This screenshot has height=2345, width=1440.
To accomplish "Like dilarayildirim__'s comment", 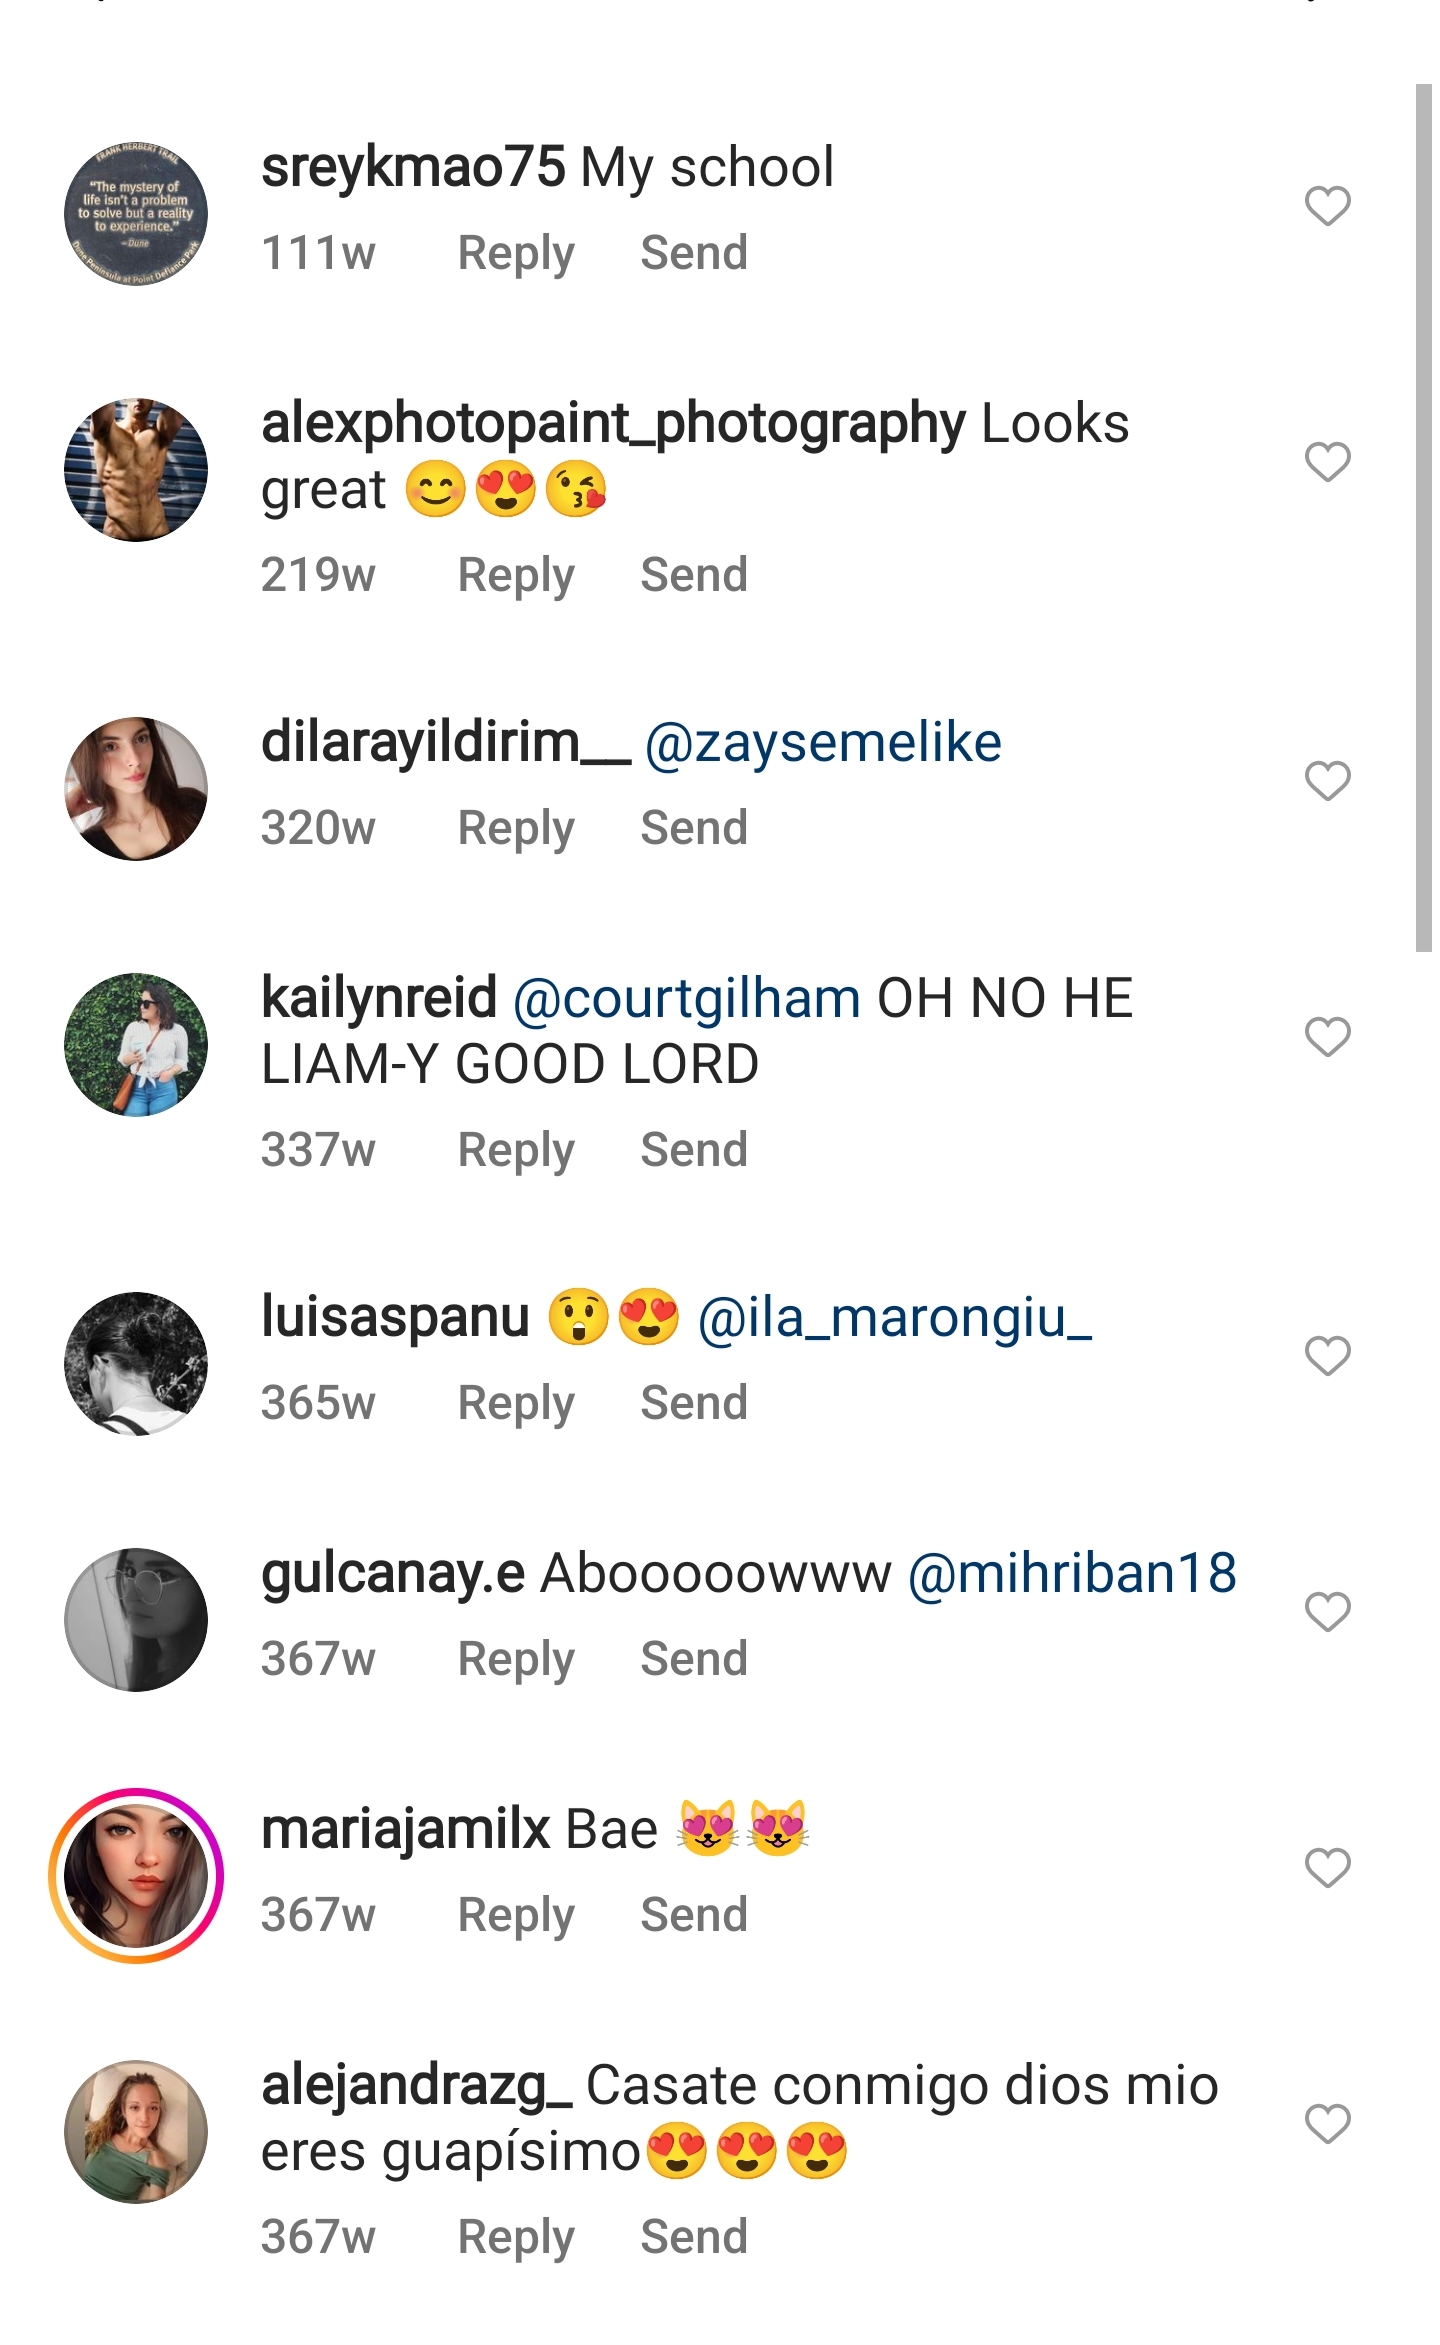I will 1327,781.
